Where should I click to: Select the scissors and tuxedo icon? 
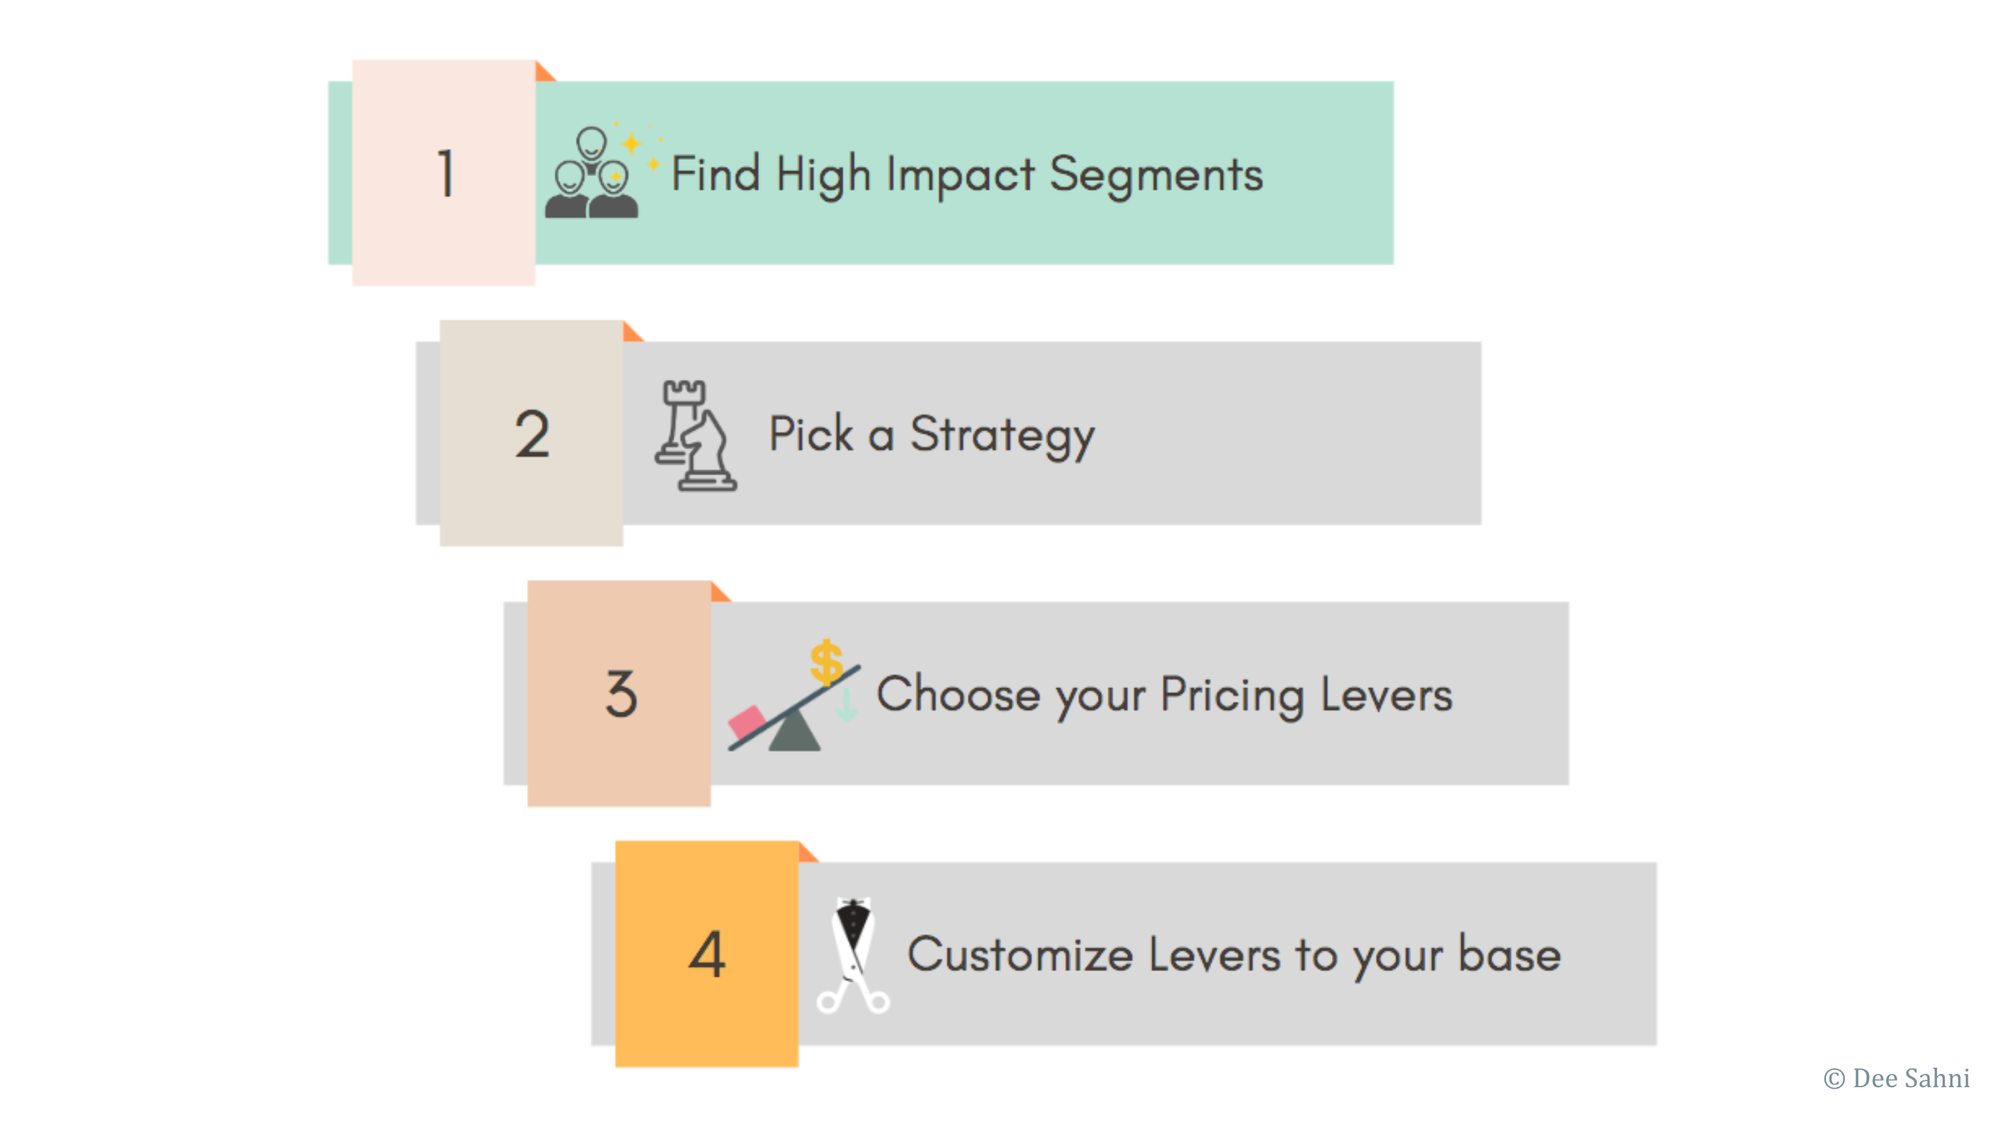[x=853, y=956]
